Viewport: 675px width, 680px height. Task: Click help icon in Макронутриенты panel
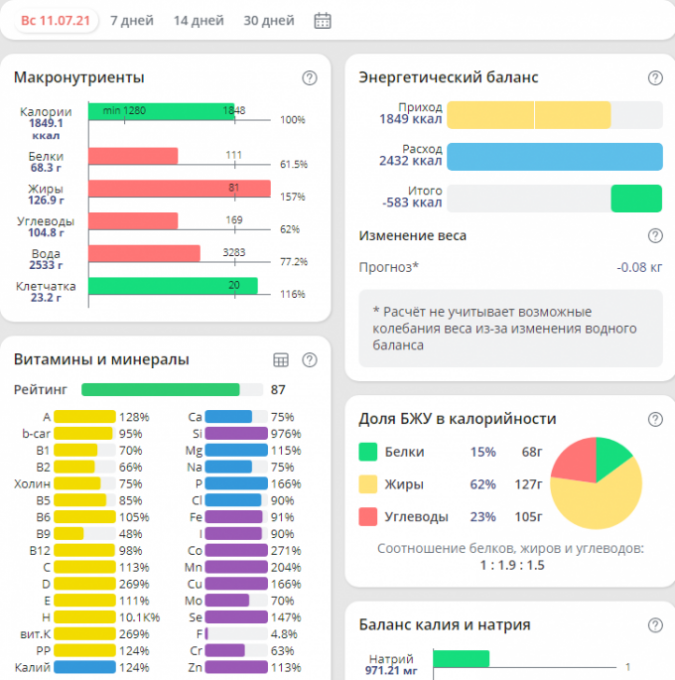tap(309, 78)
